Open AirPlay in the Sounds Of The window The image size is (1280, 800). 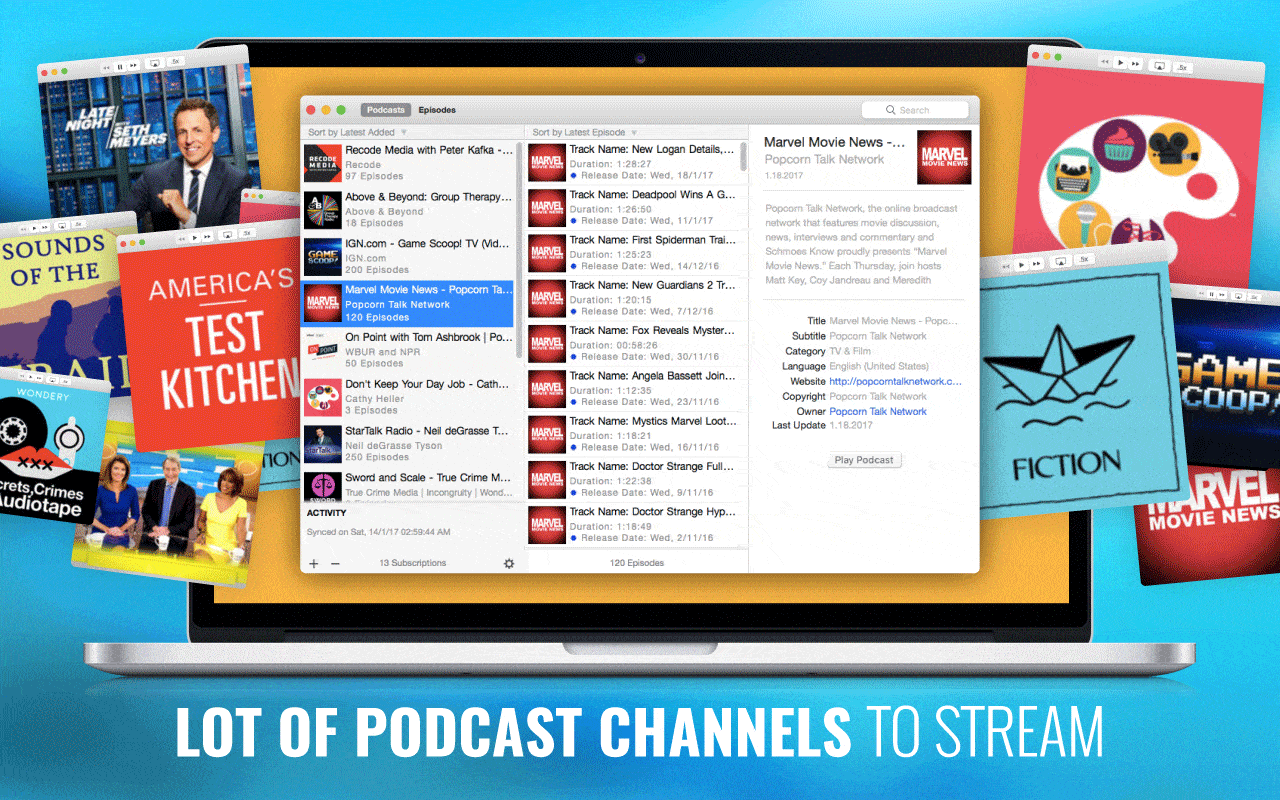tap(62, 226)
